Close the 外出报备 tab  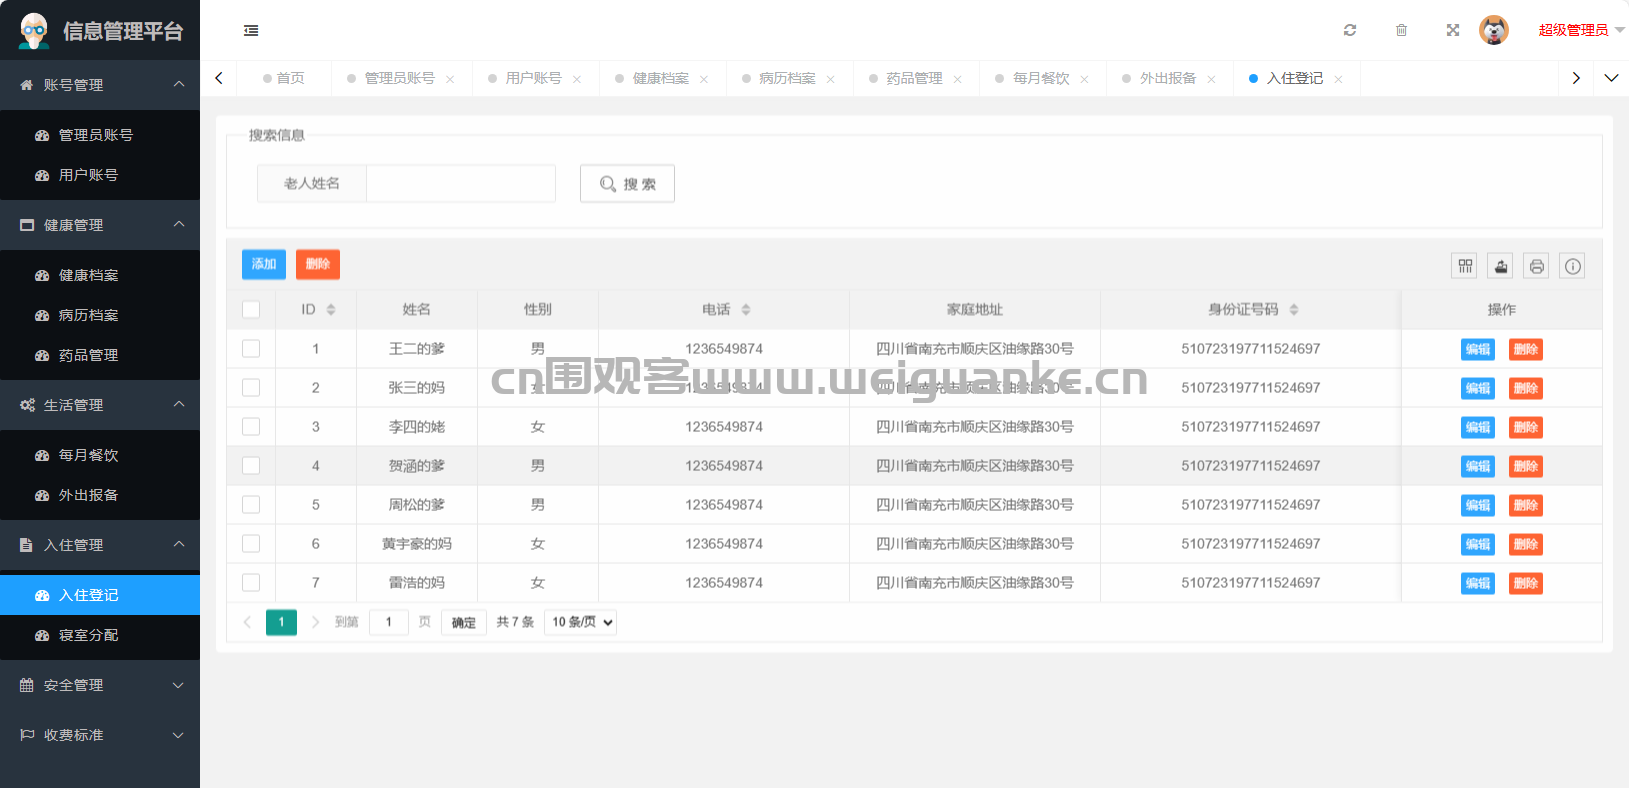pos(1212,79)
